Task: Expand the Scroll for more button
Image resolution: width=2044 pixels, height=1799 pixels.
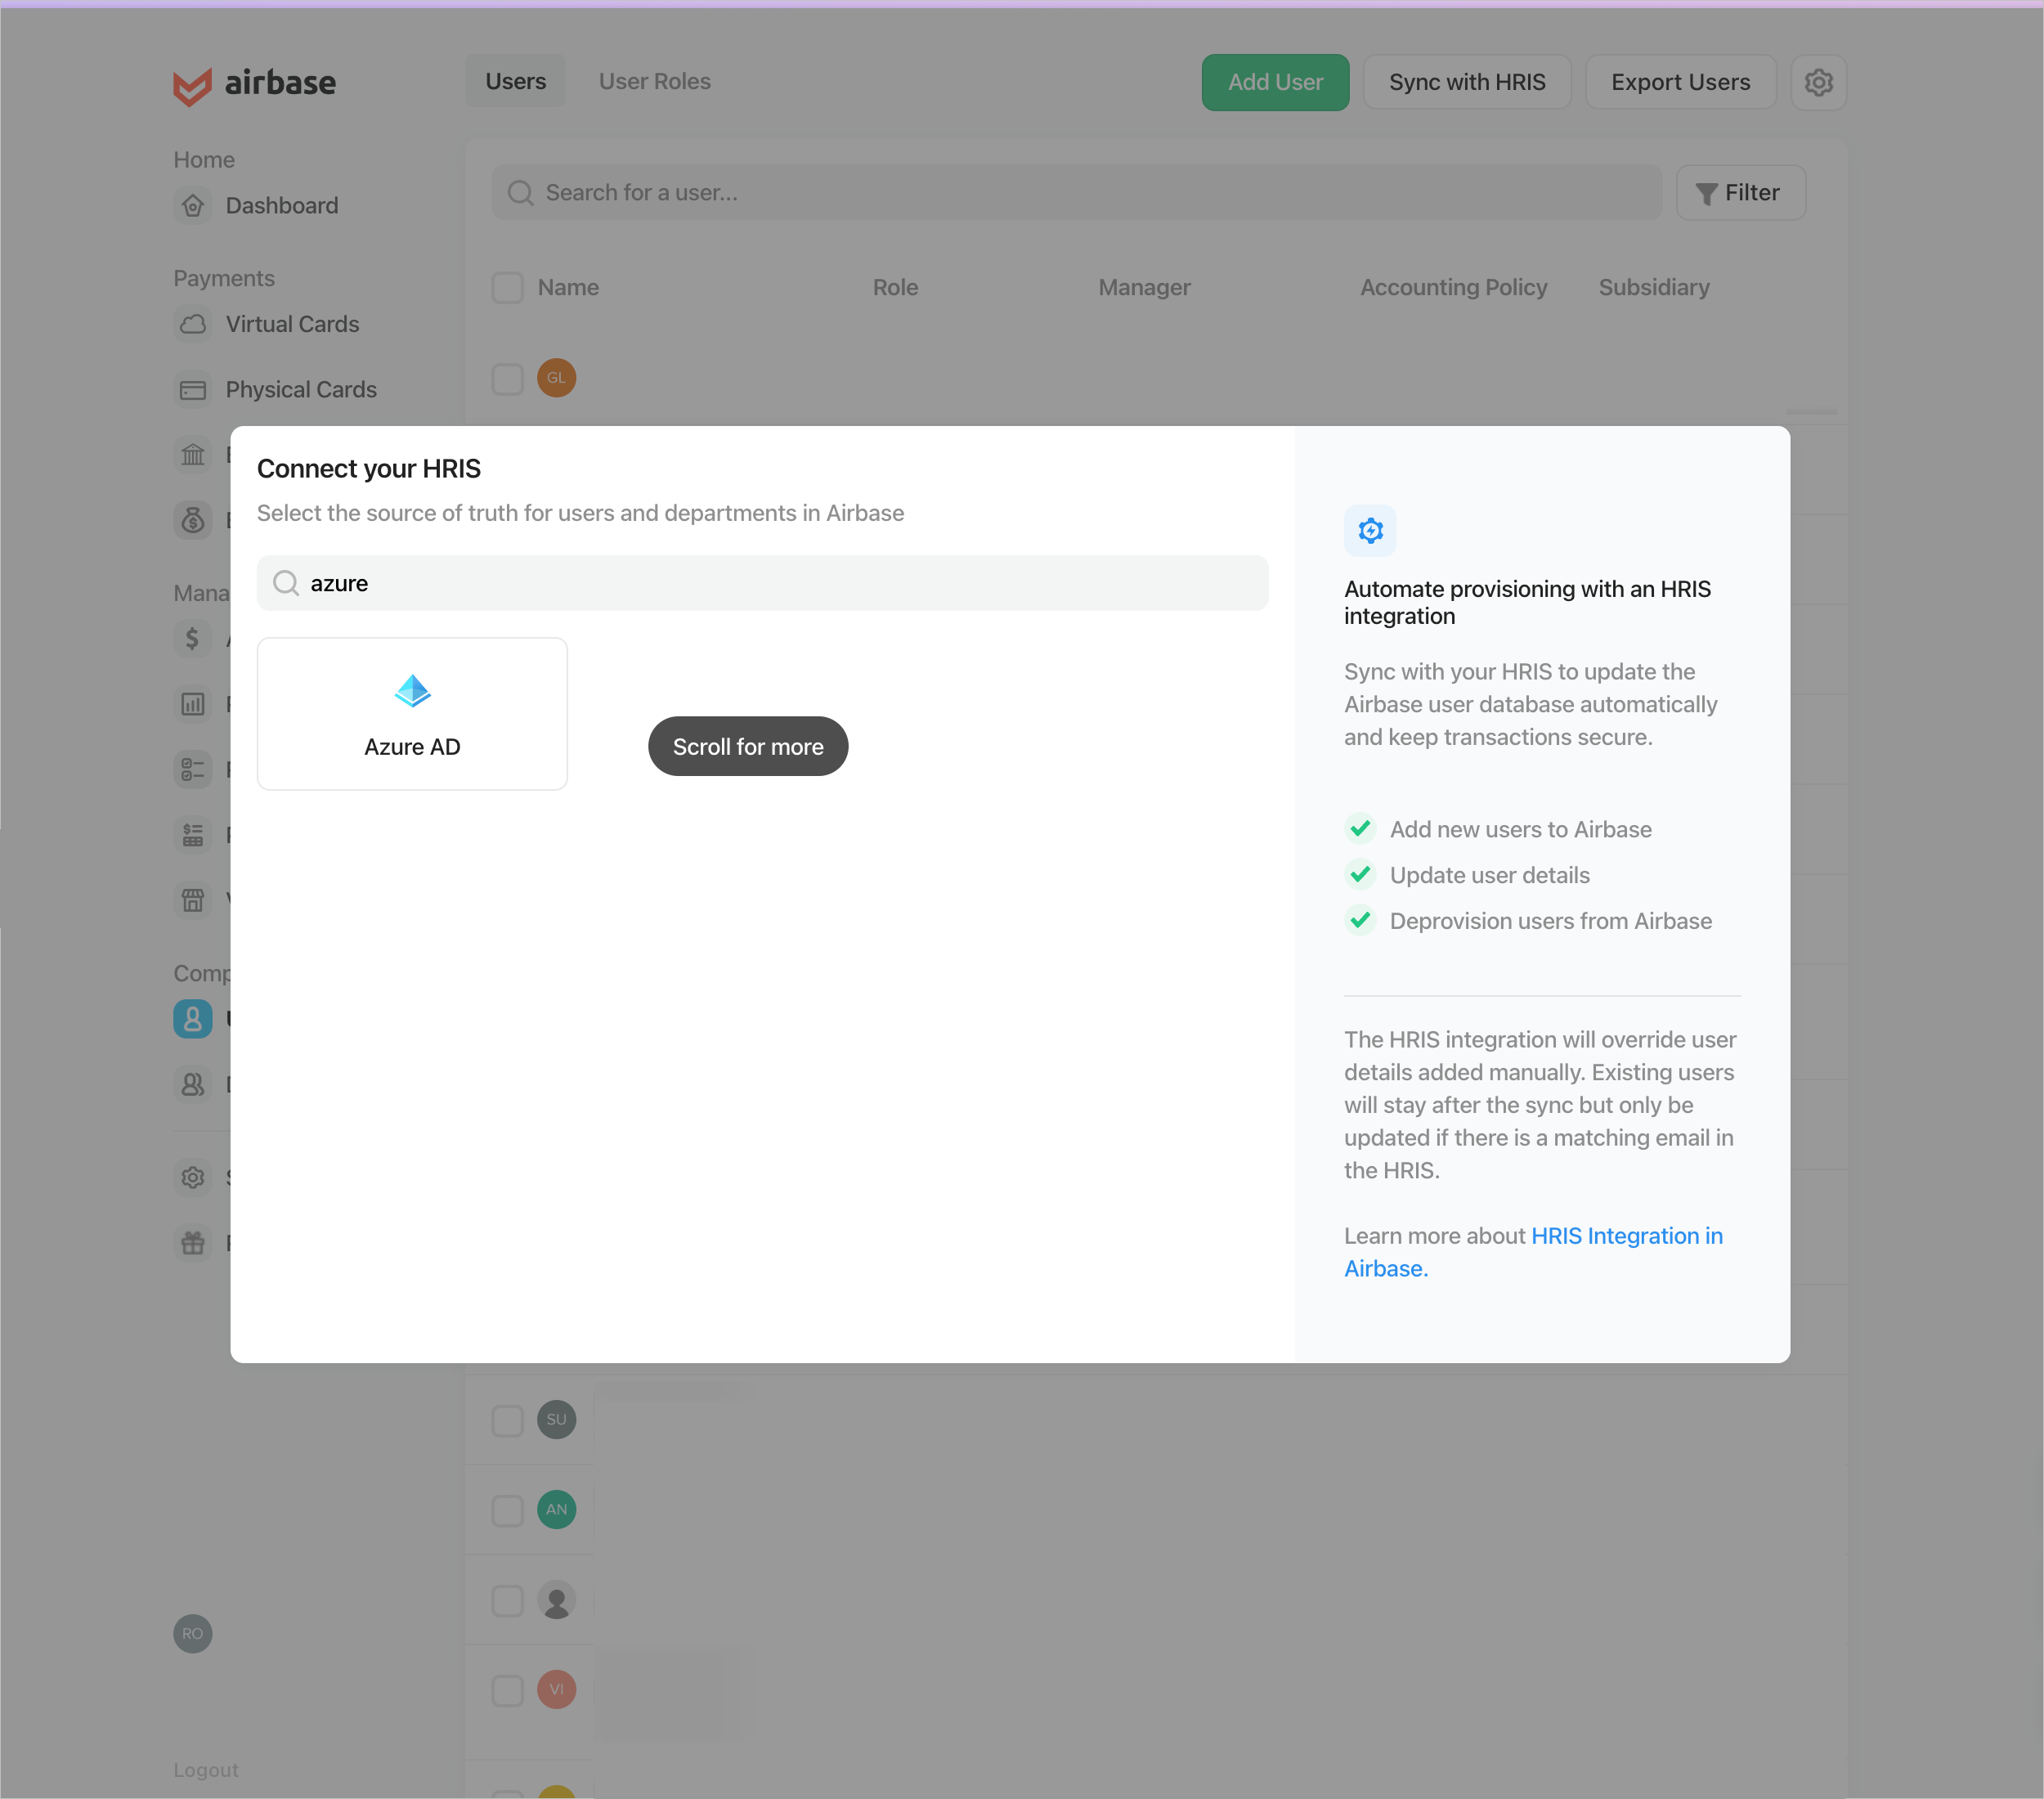Action: [747, 746]
